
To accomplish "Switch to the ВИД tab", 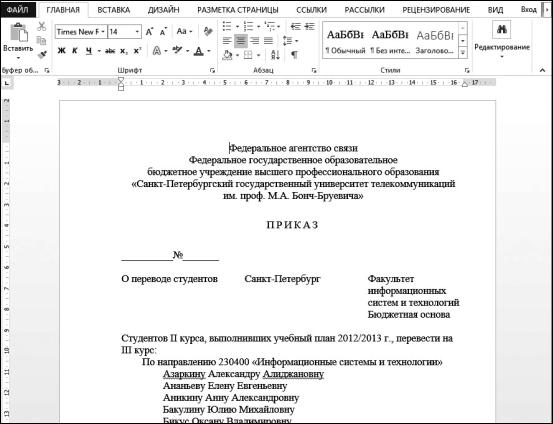I will click(496, 10).
